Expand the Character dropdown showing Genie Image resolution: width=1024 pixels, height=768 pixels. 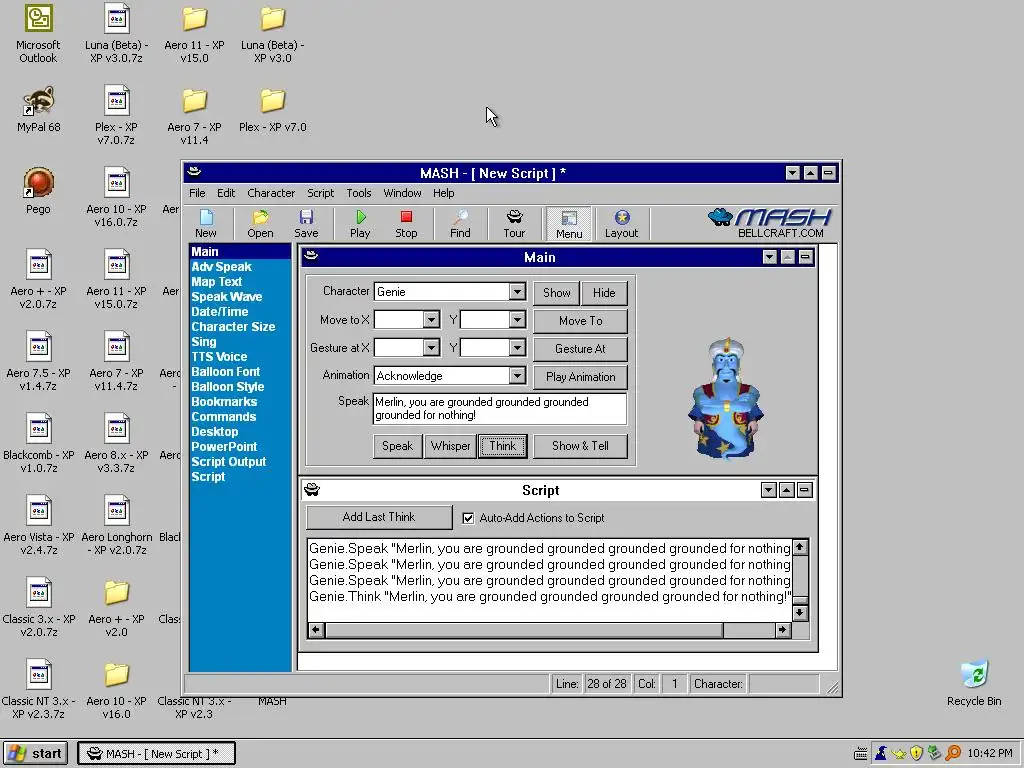click(x=517, y=291)
